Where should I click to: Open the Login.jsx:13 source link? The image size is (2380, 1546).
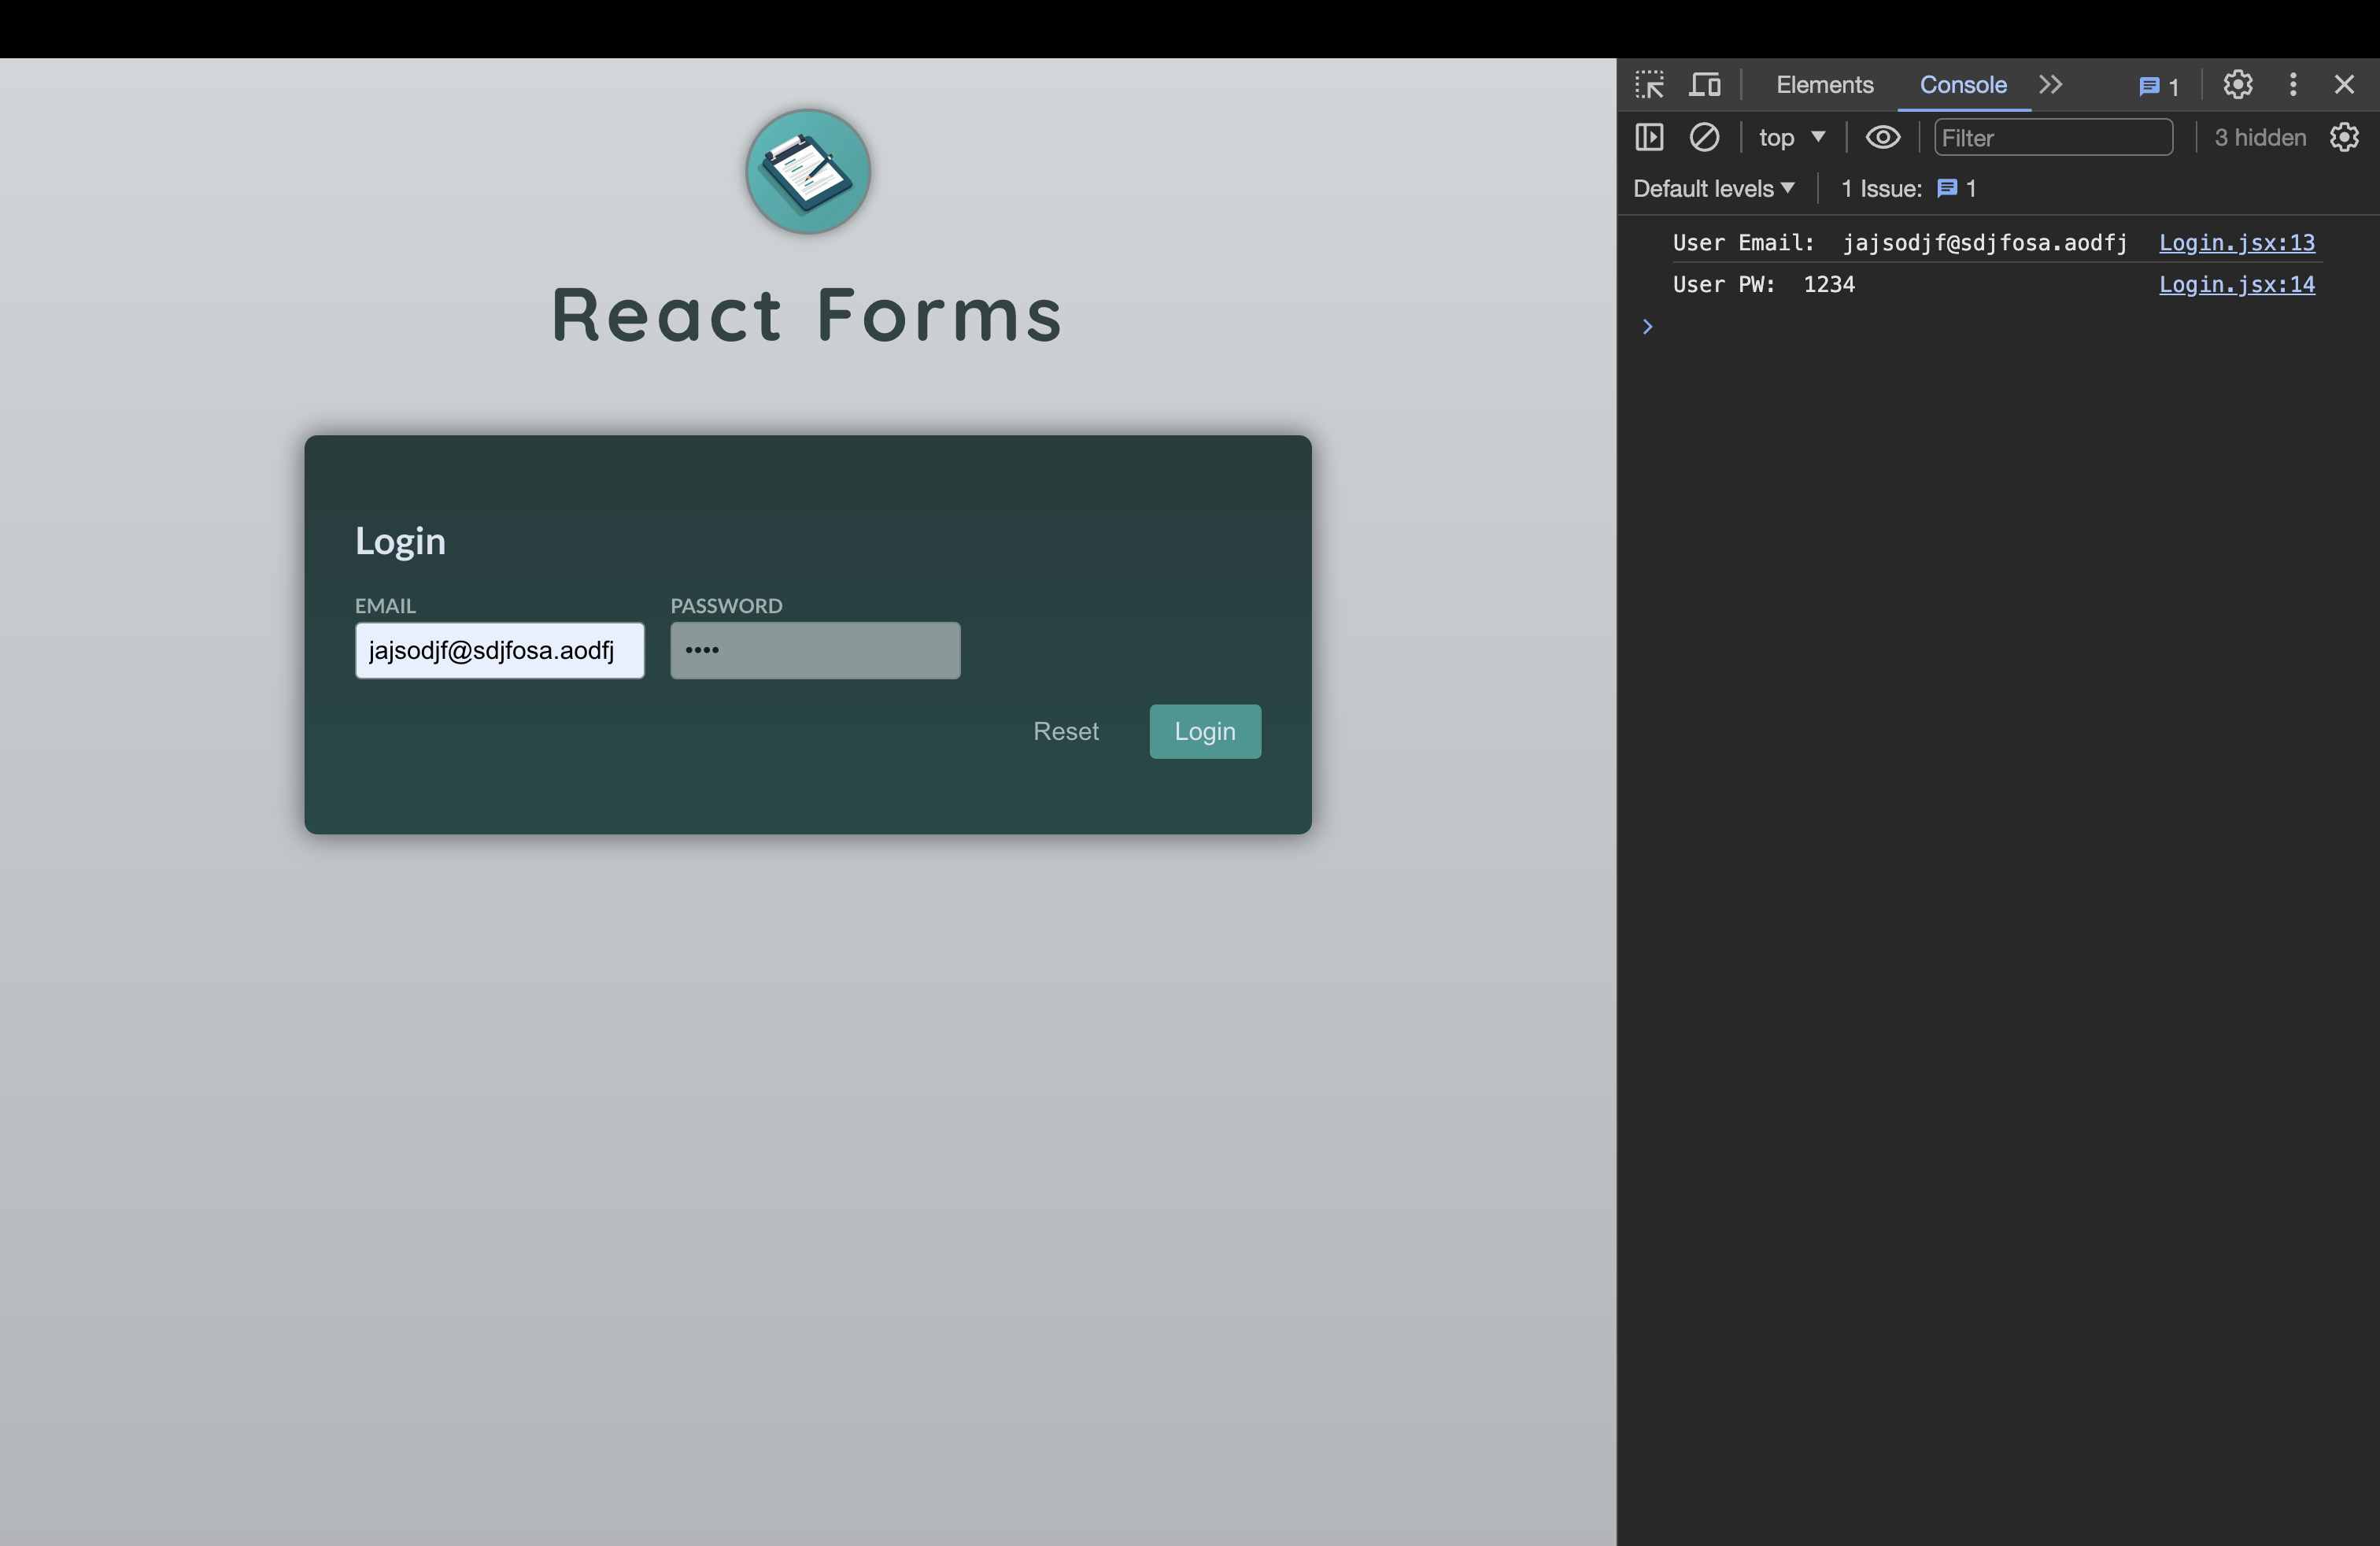pyautogui.click(x=2236, y=243)
